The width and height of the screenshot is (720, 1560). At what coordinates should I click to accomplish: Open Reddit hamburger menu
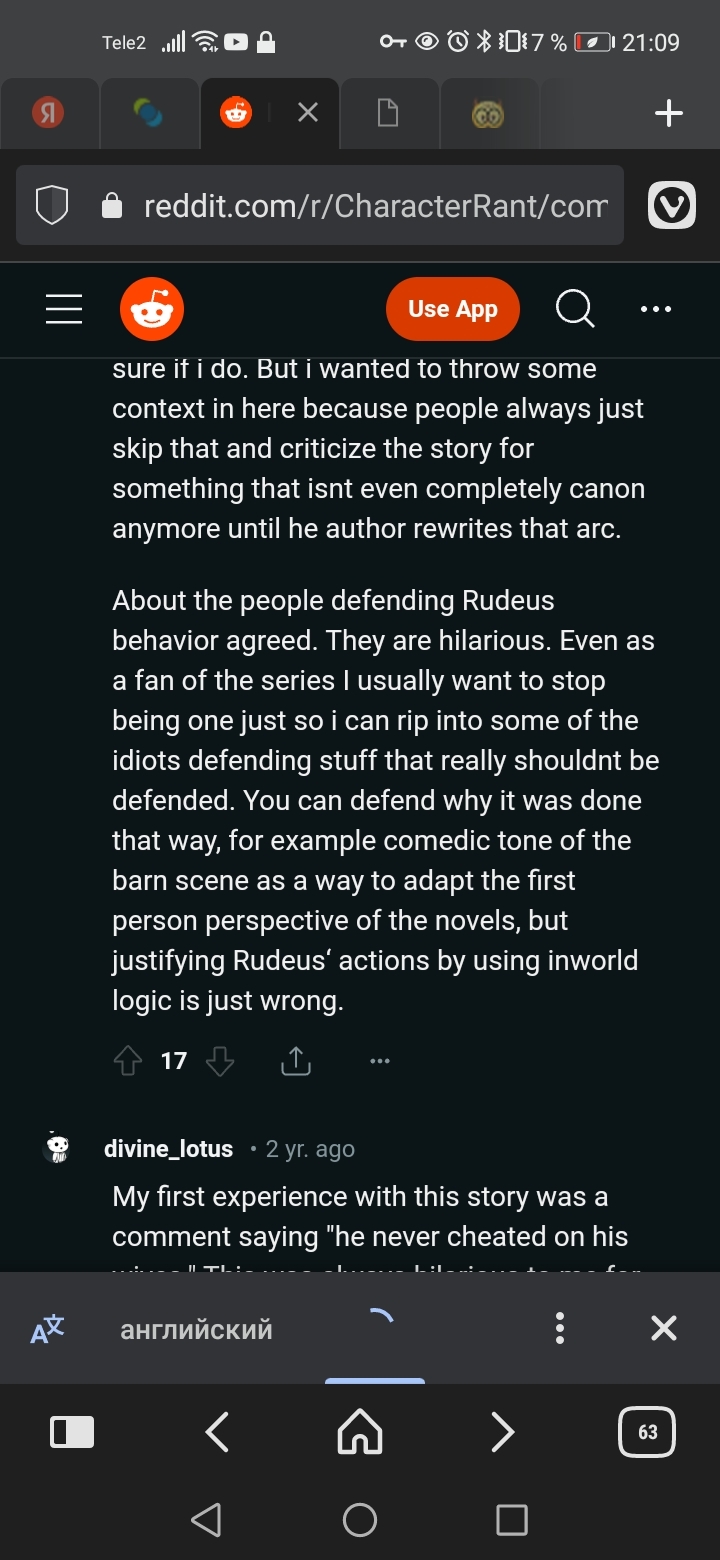[64, 310]
